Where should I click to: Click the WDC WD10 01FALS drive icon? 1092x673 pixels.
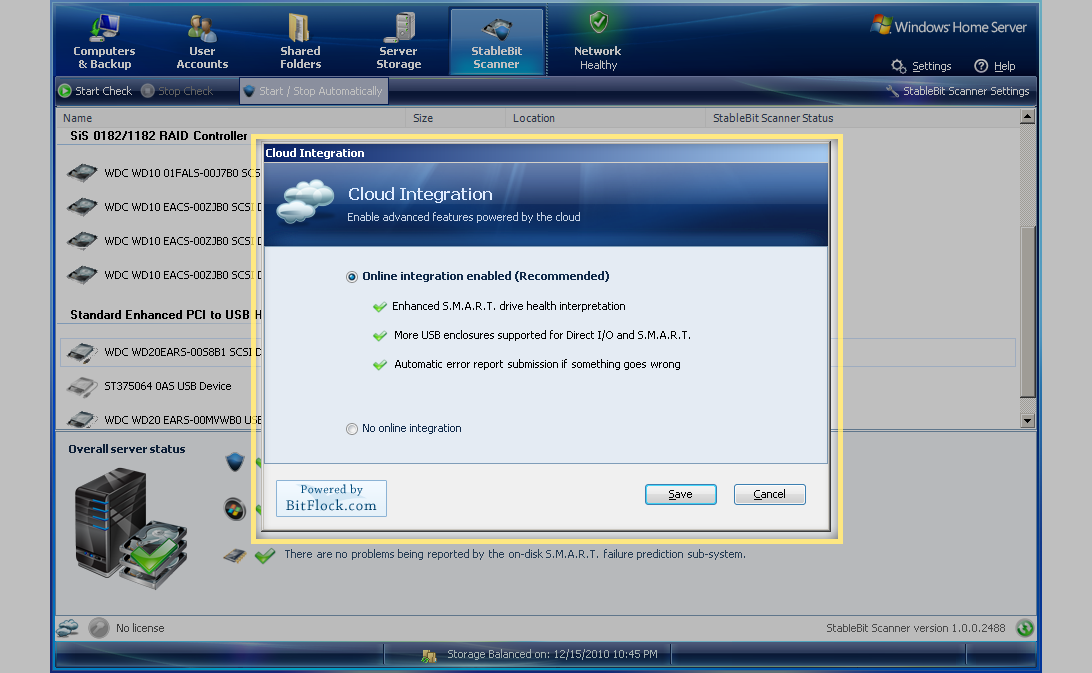pos(82,173)
